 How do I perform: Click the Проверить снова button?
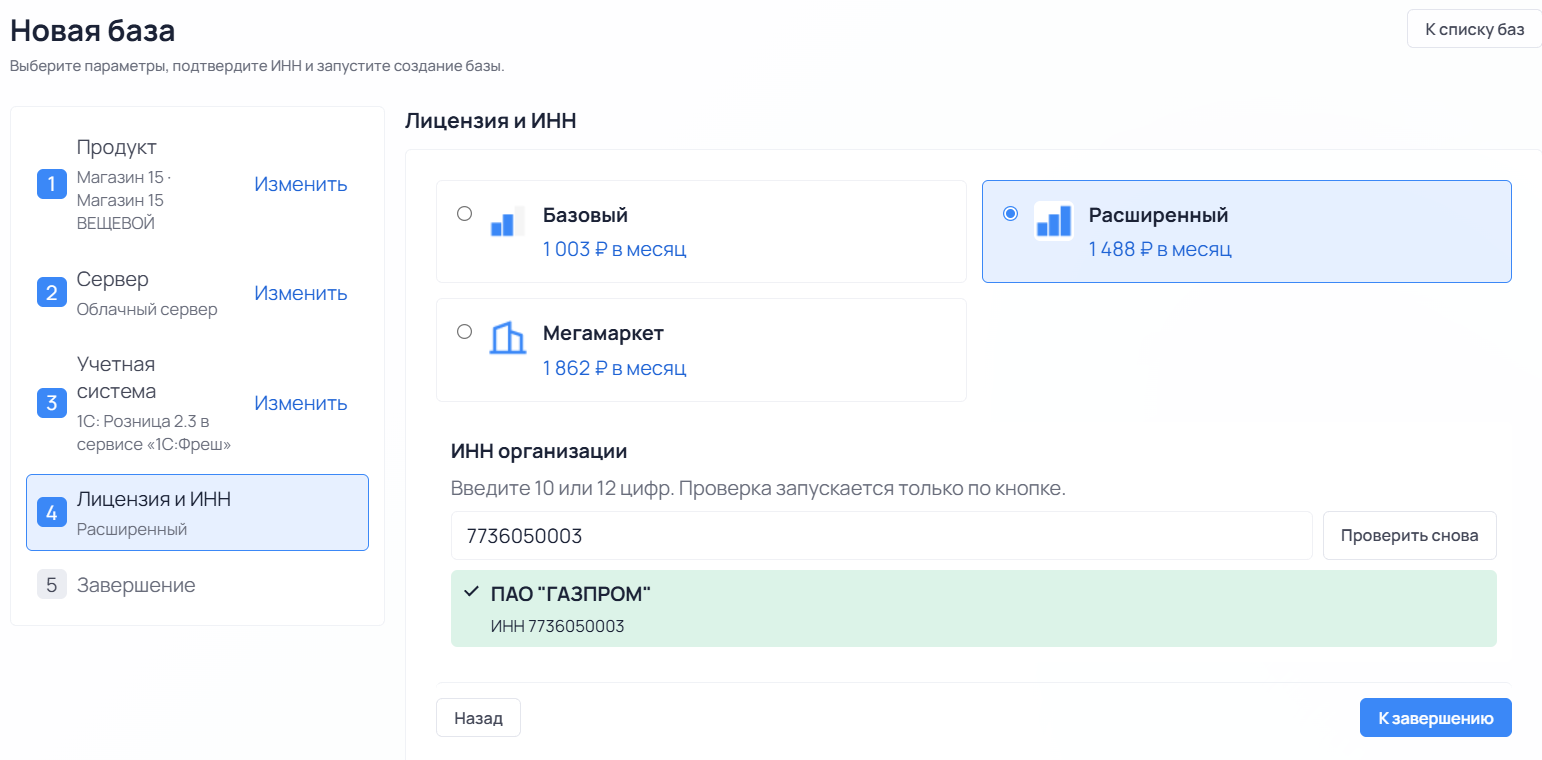coord(1410,535)
